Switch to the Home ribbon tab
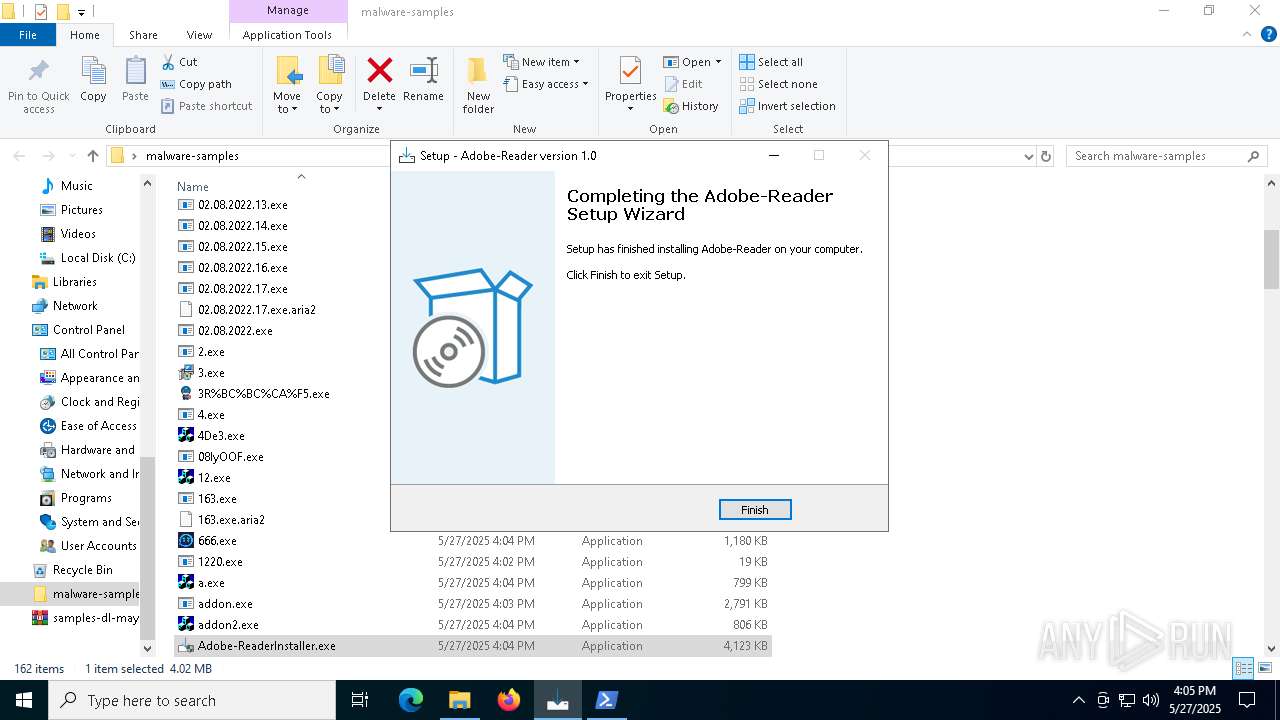Image resolution: width=1280 pixels, height=720 pixels. [x=85, y=35]
